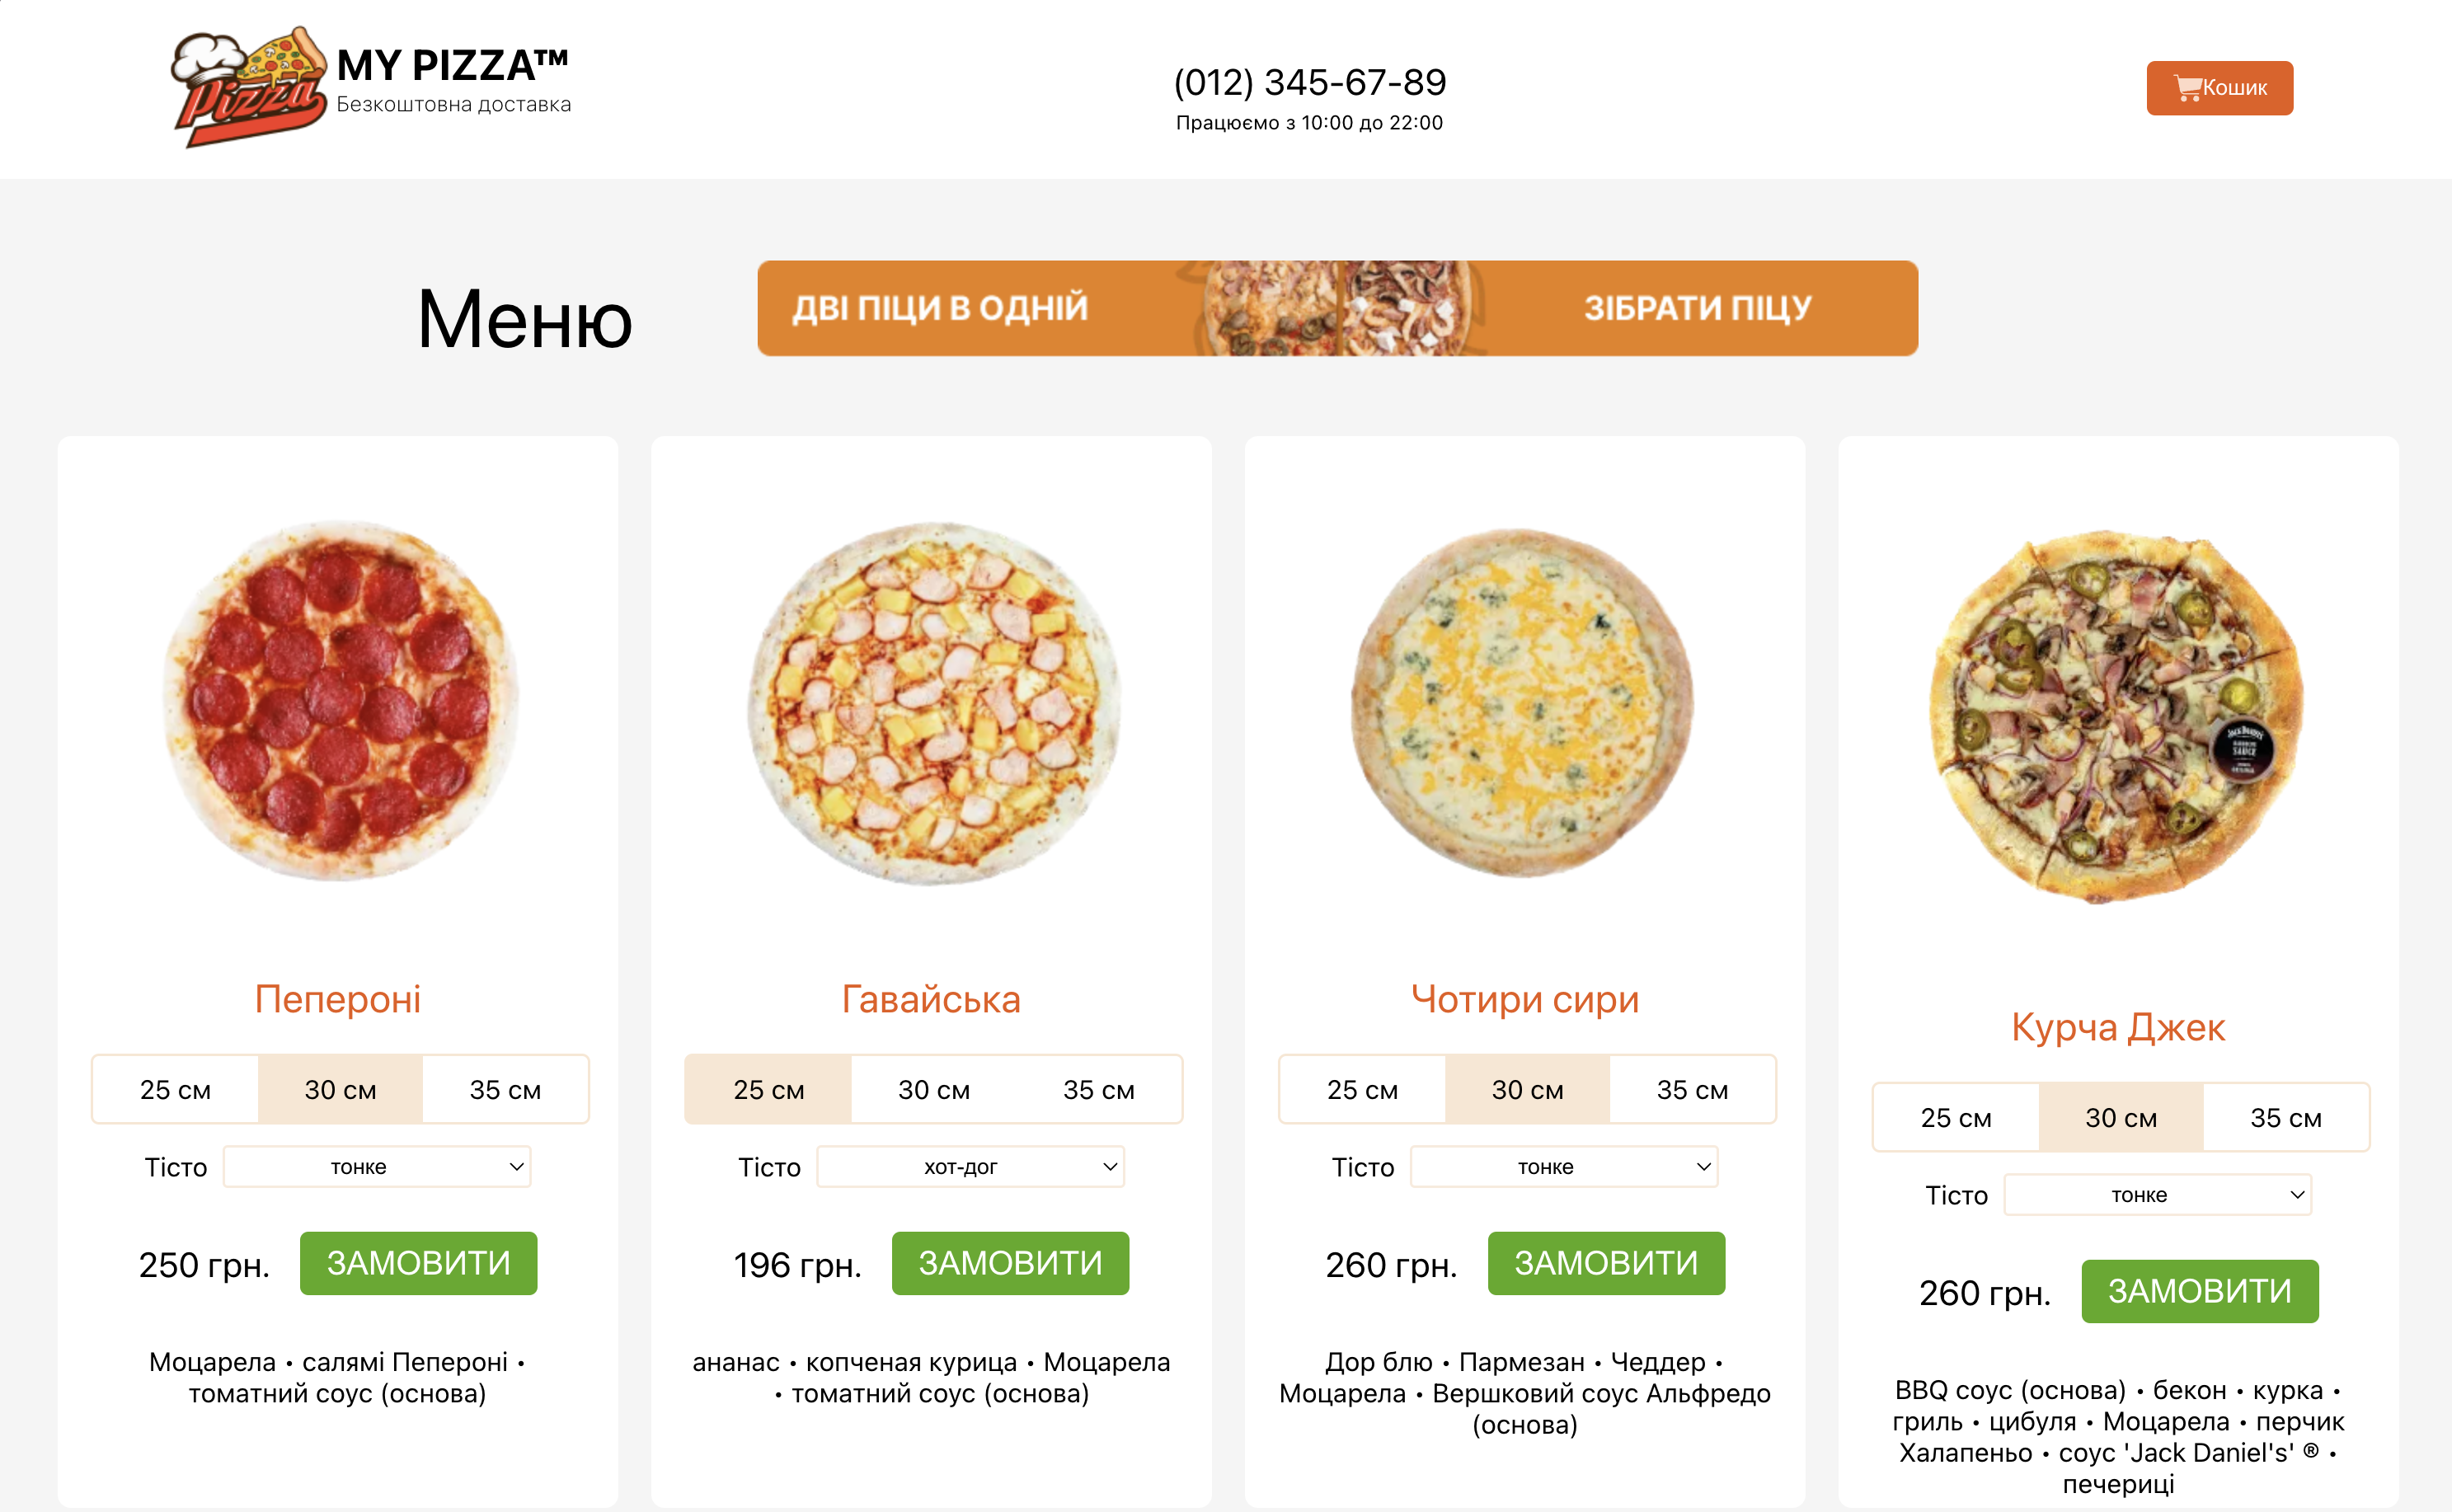Open Тісто dropdown for Пепероні
The image size is (2452, 1512).
pos(377,1167)
